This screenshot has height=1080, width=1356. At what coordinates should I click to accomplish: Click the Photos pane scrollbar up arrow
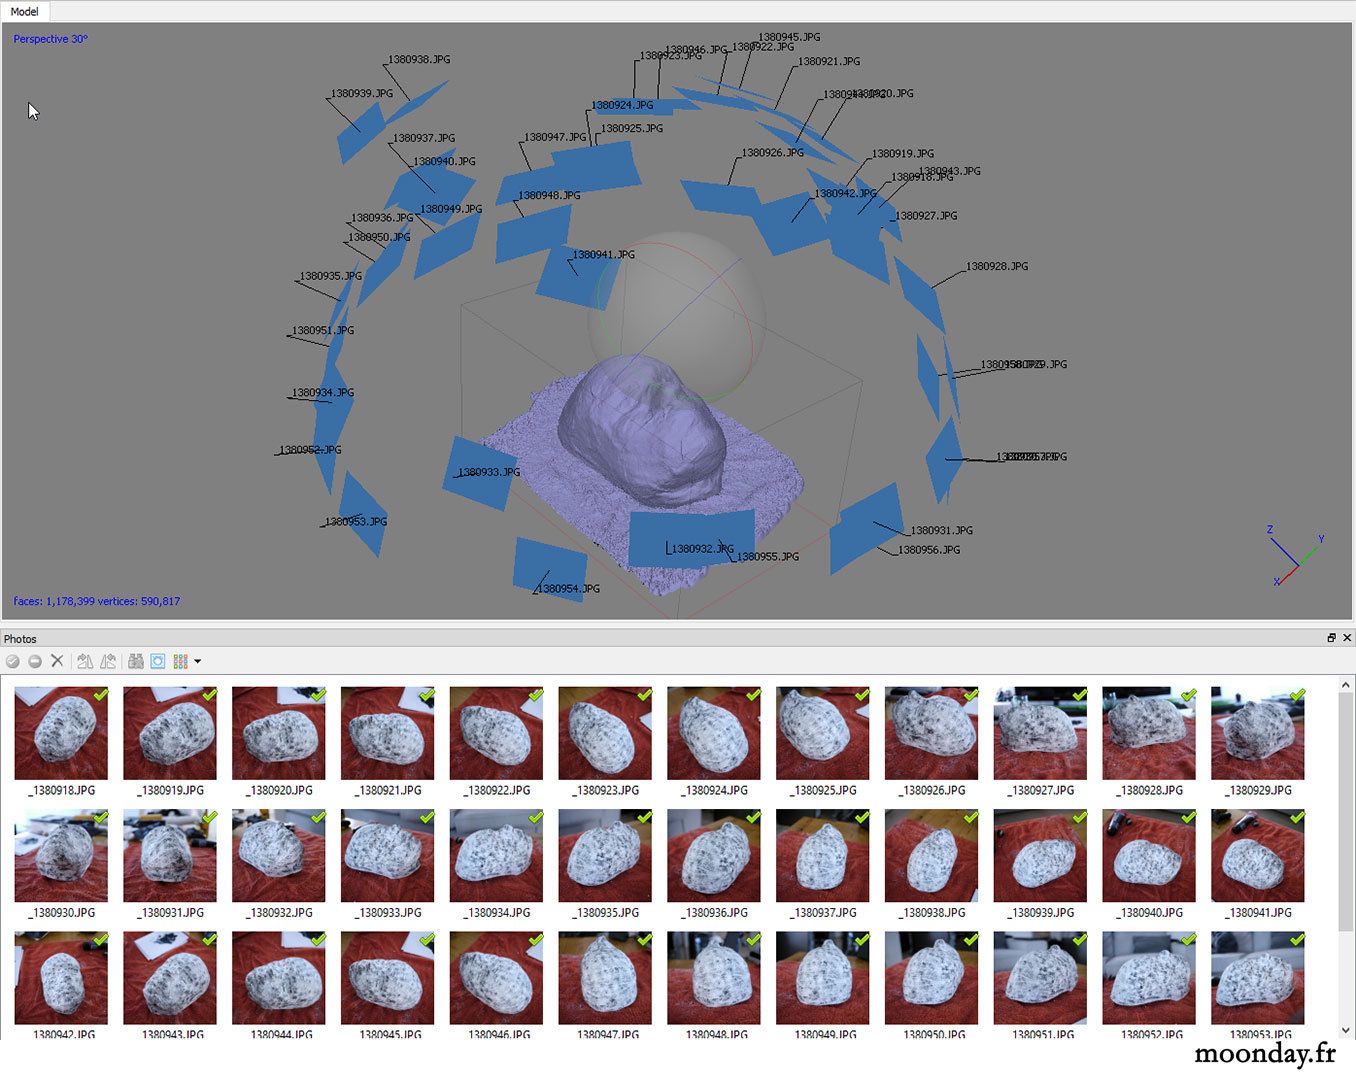(x=1346, y=685)
